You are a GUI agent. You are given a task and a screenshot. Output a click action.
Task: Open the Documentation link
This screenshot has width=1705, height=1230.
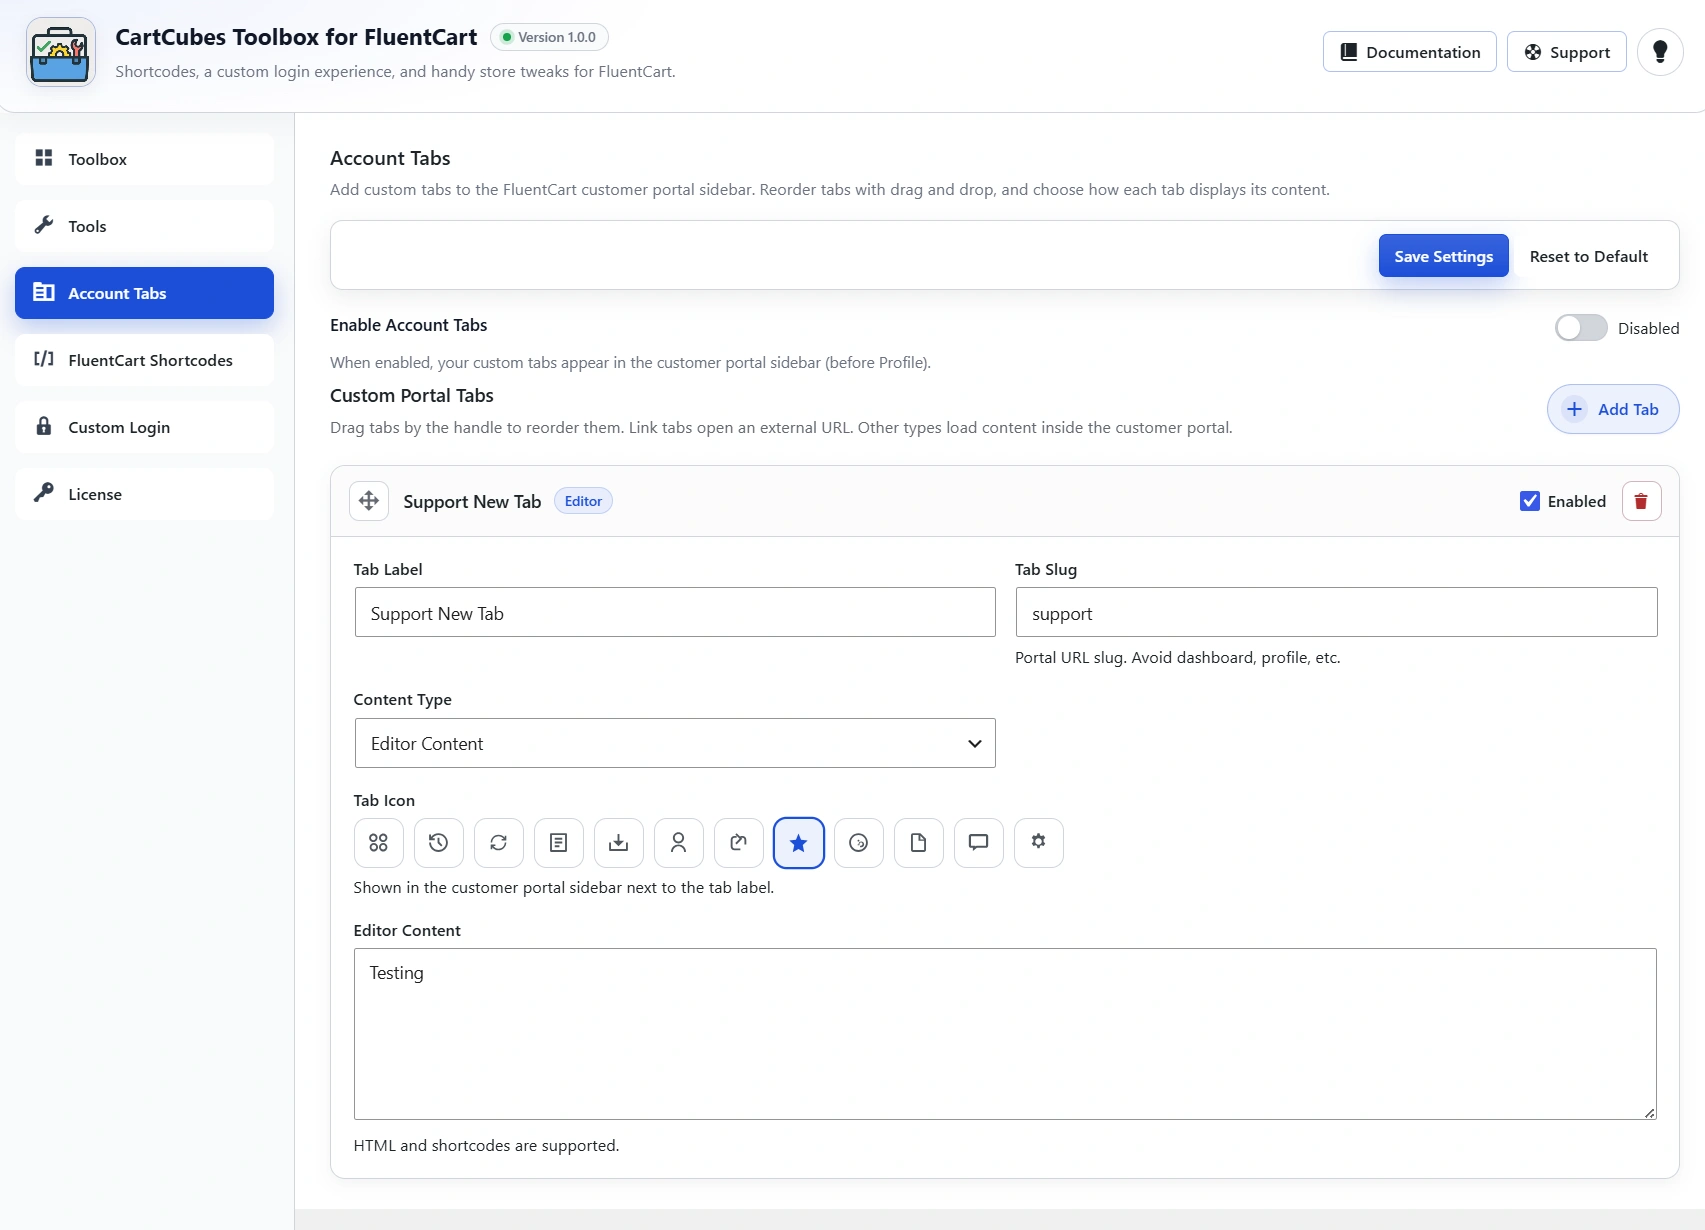[1409, 52]
